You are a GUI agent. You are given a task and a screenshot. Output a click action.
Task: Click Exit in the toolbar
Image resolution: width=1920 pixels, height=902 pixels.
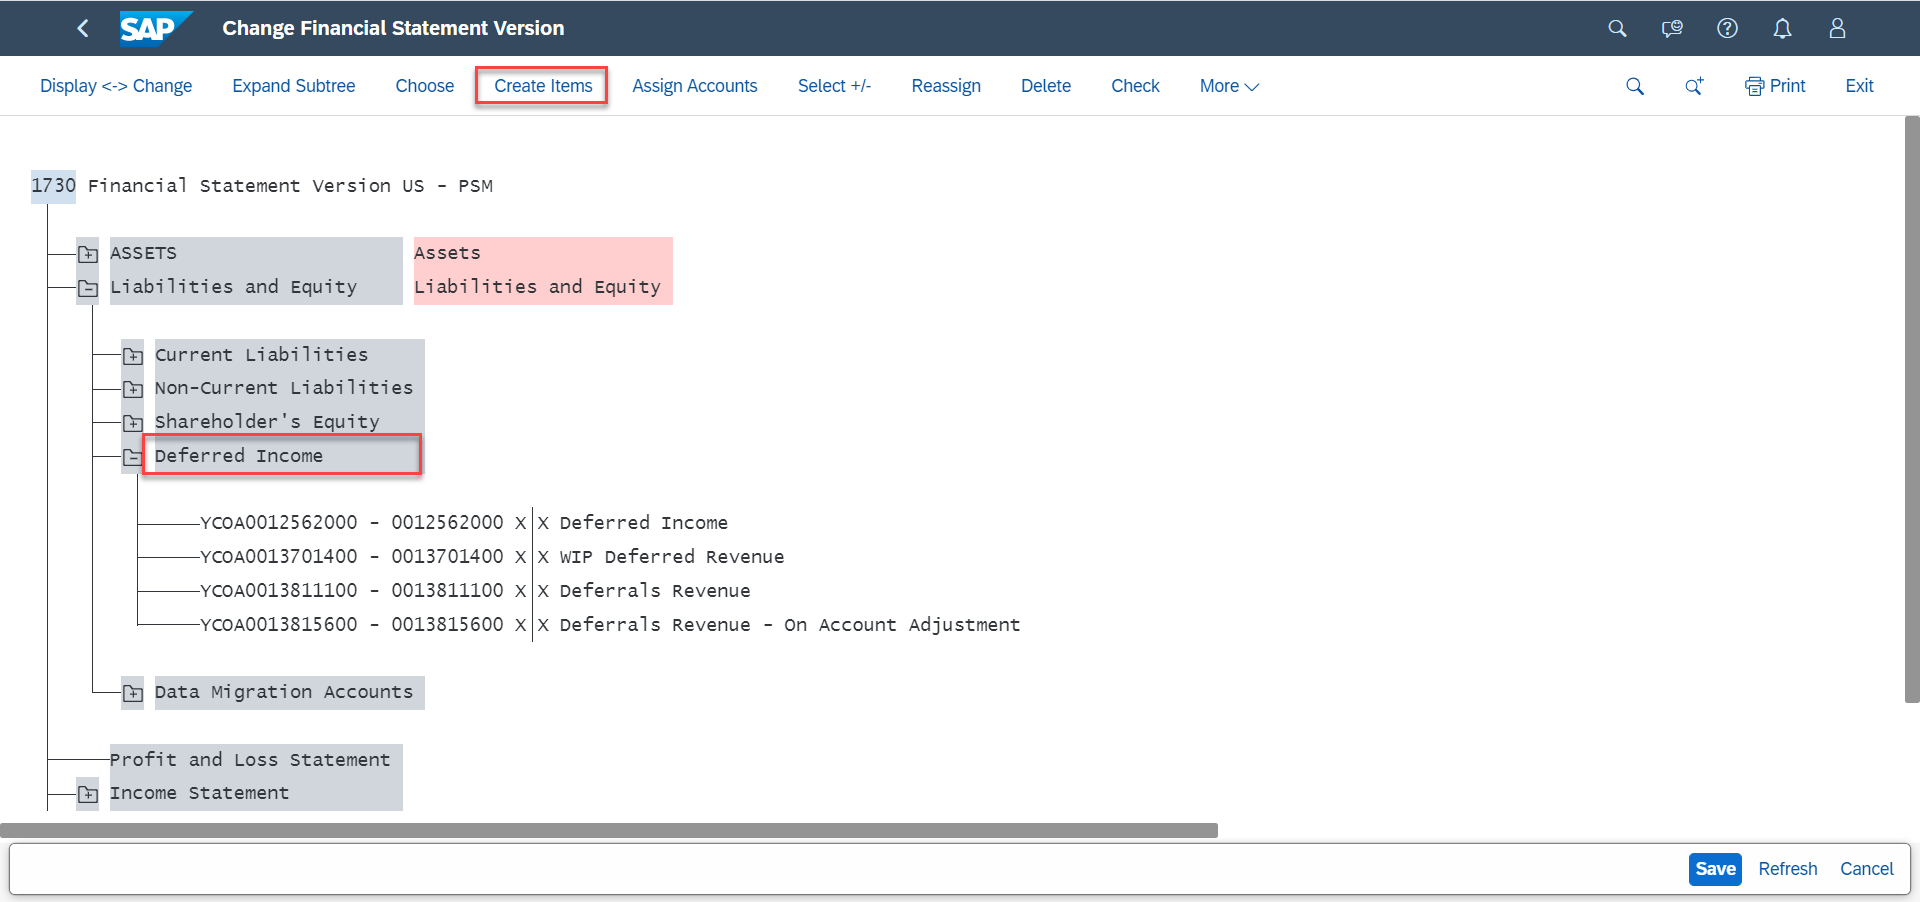1859,86
